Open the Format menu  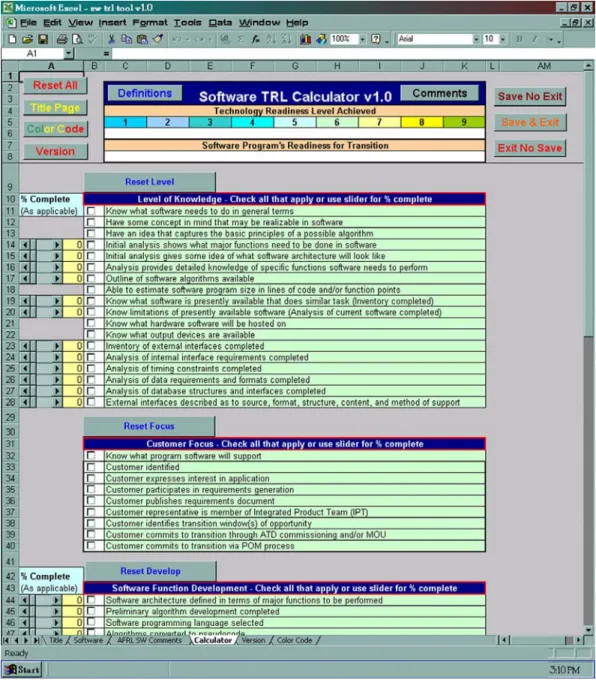(x=150, y=23)
